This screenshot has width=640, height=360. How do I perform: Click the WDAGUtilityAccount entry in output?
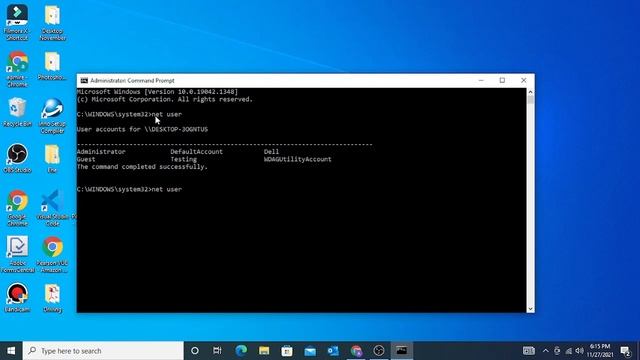(x=298, y=159)
